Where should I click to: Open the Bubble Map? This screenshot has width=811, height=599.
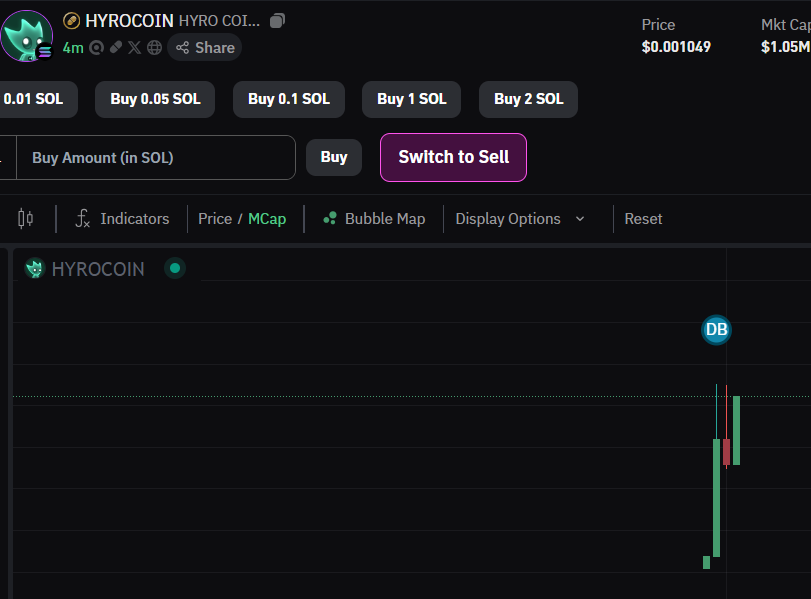[374, 219]
